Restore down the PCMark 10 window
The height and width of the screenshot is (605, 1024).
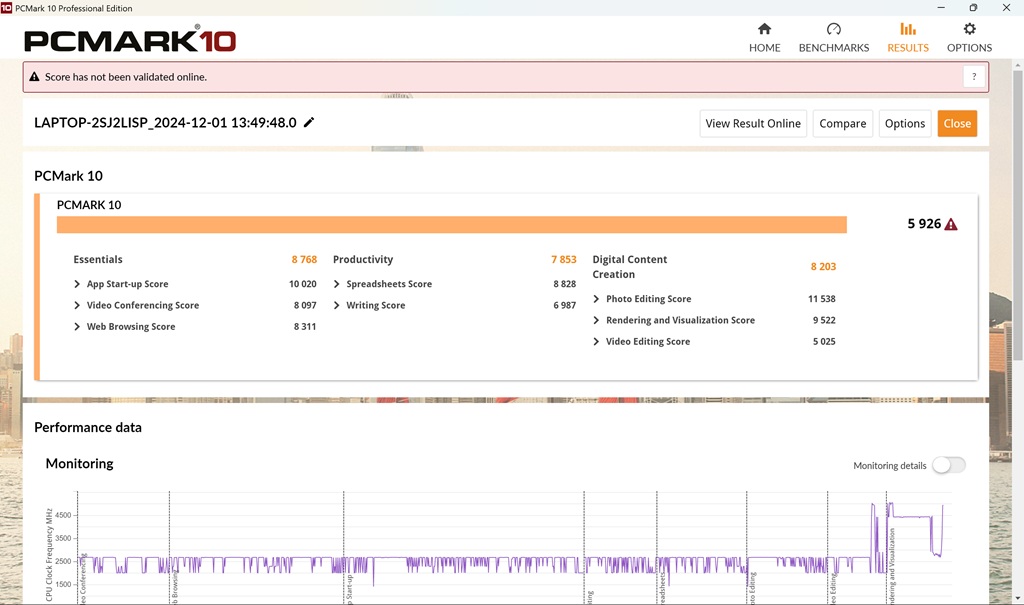(x=973, y=8)
